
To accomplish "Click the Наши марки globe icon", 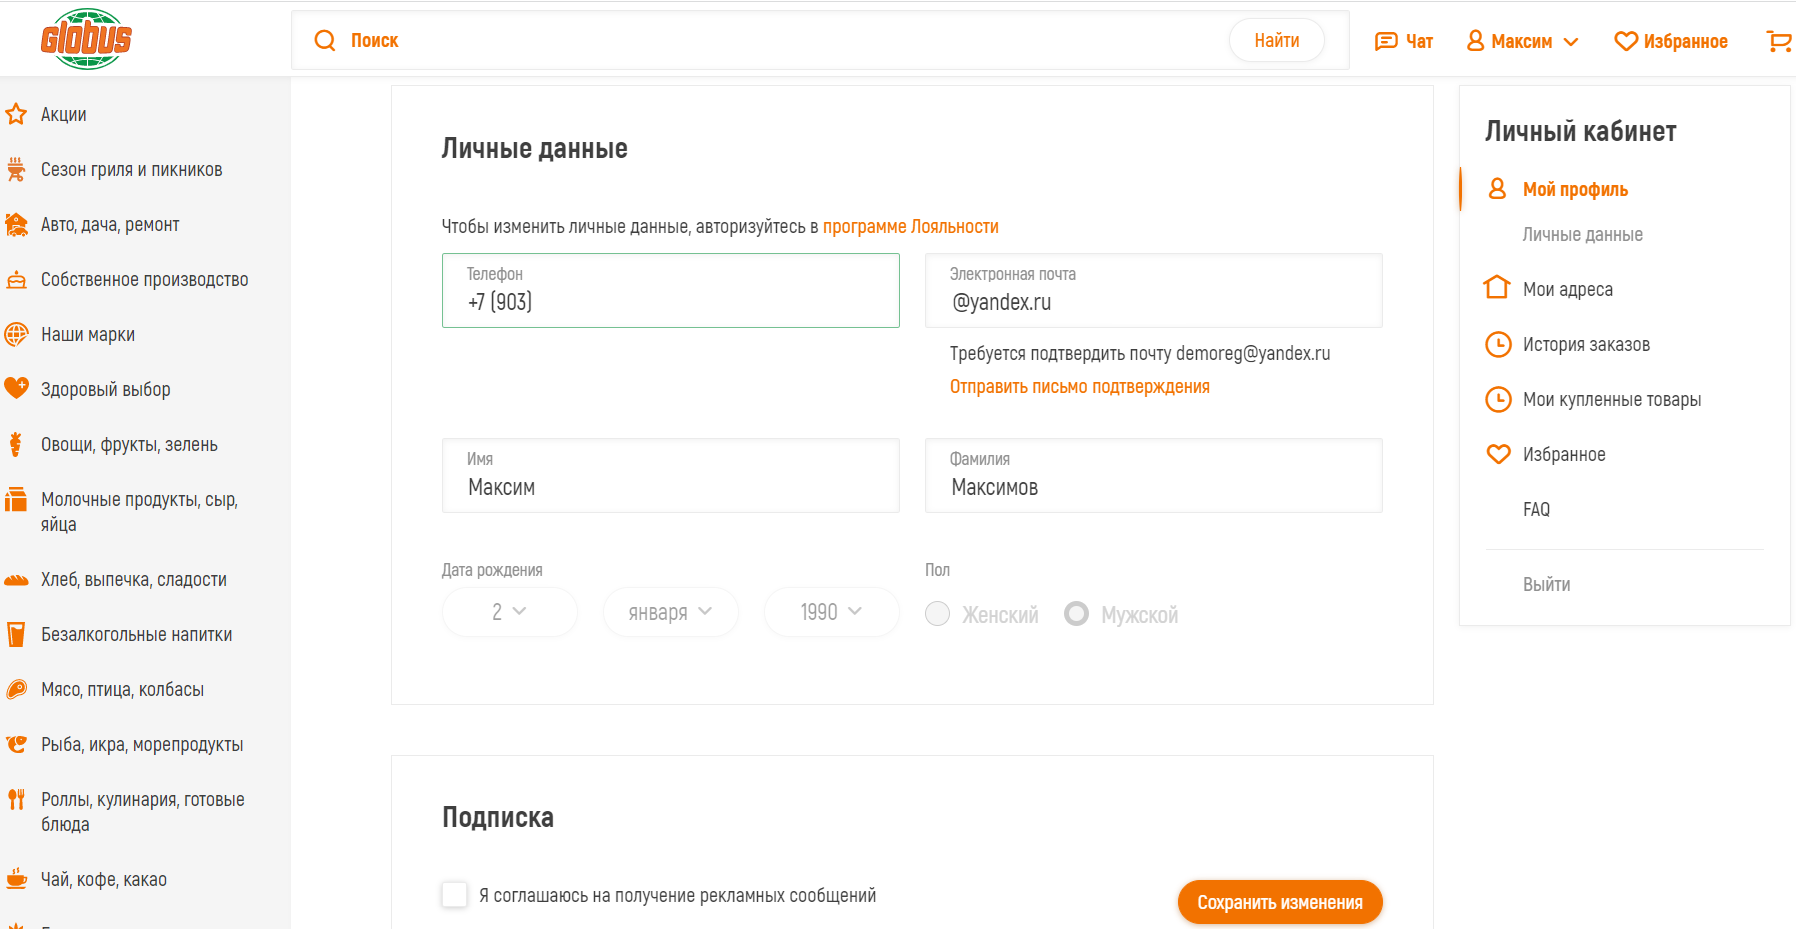I will point(16,334).
